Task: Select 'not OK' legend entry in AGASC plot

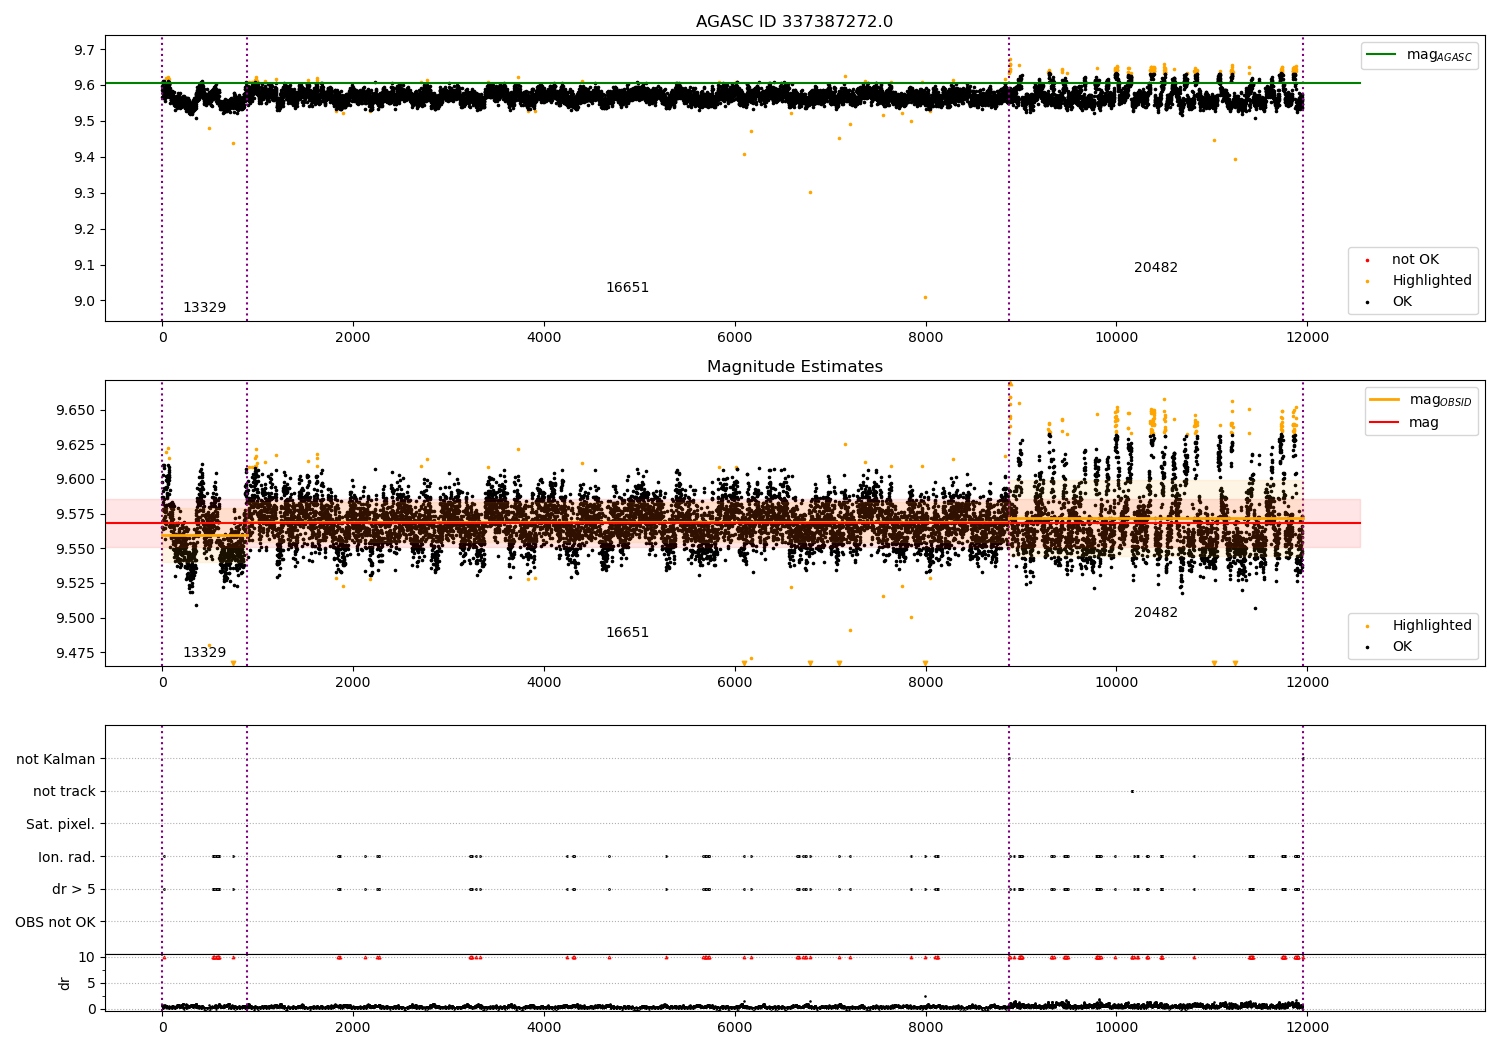Action: click(1415, 260)
